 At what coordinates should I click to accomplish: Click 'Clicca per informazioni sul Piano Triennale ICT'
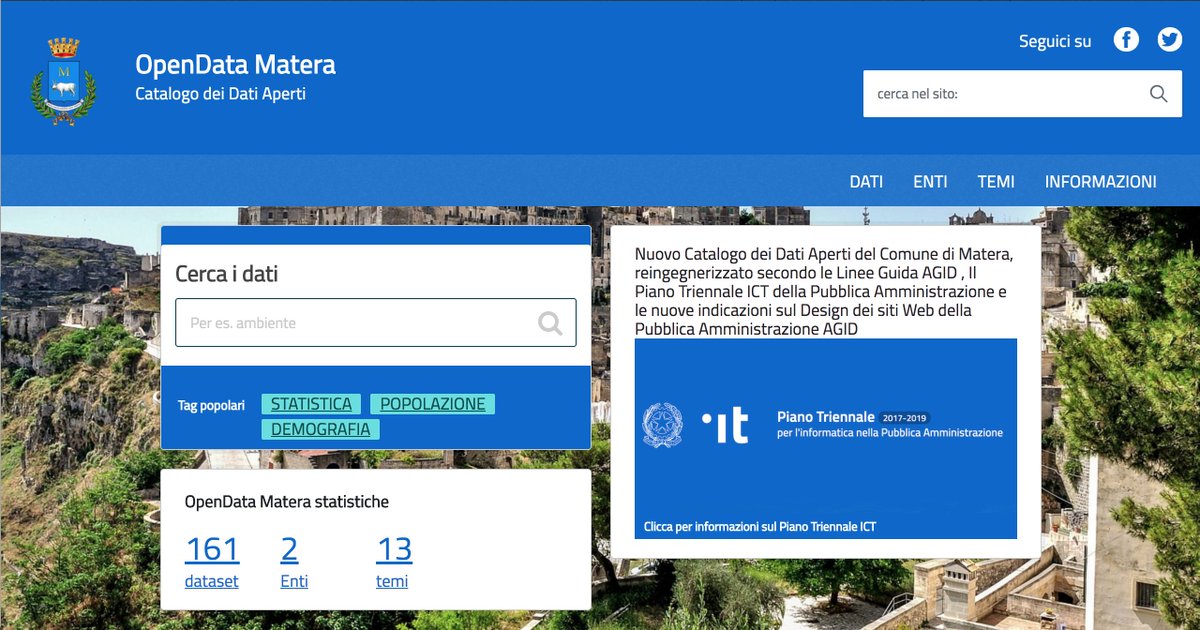[760, 526]
